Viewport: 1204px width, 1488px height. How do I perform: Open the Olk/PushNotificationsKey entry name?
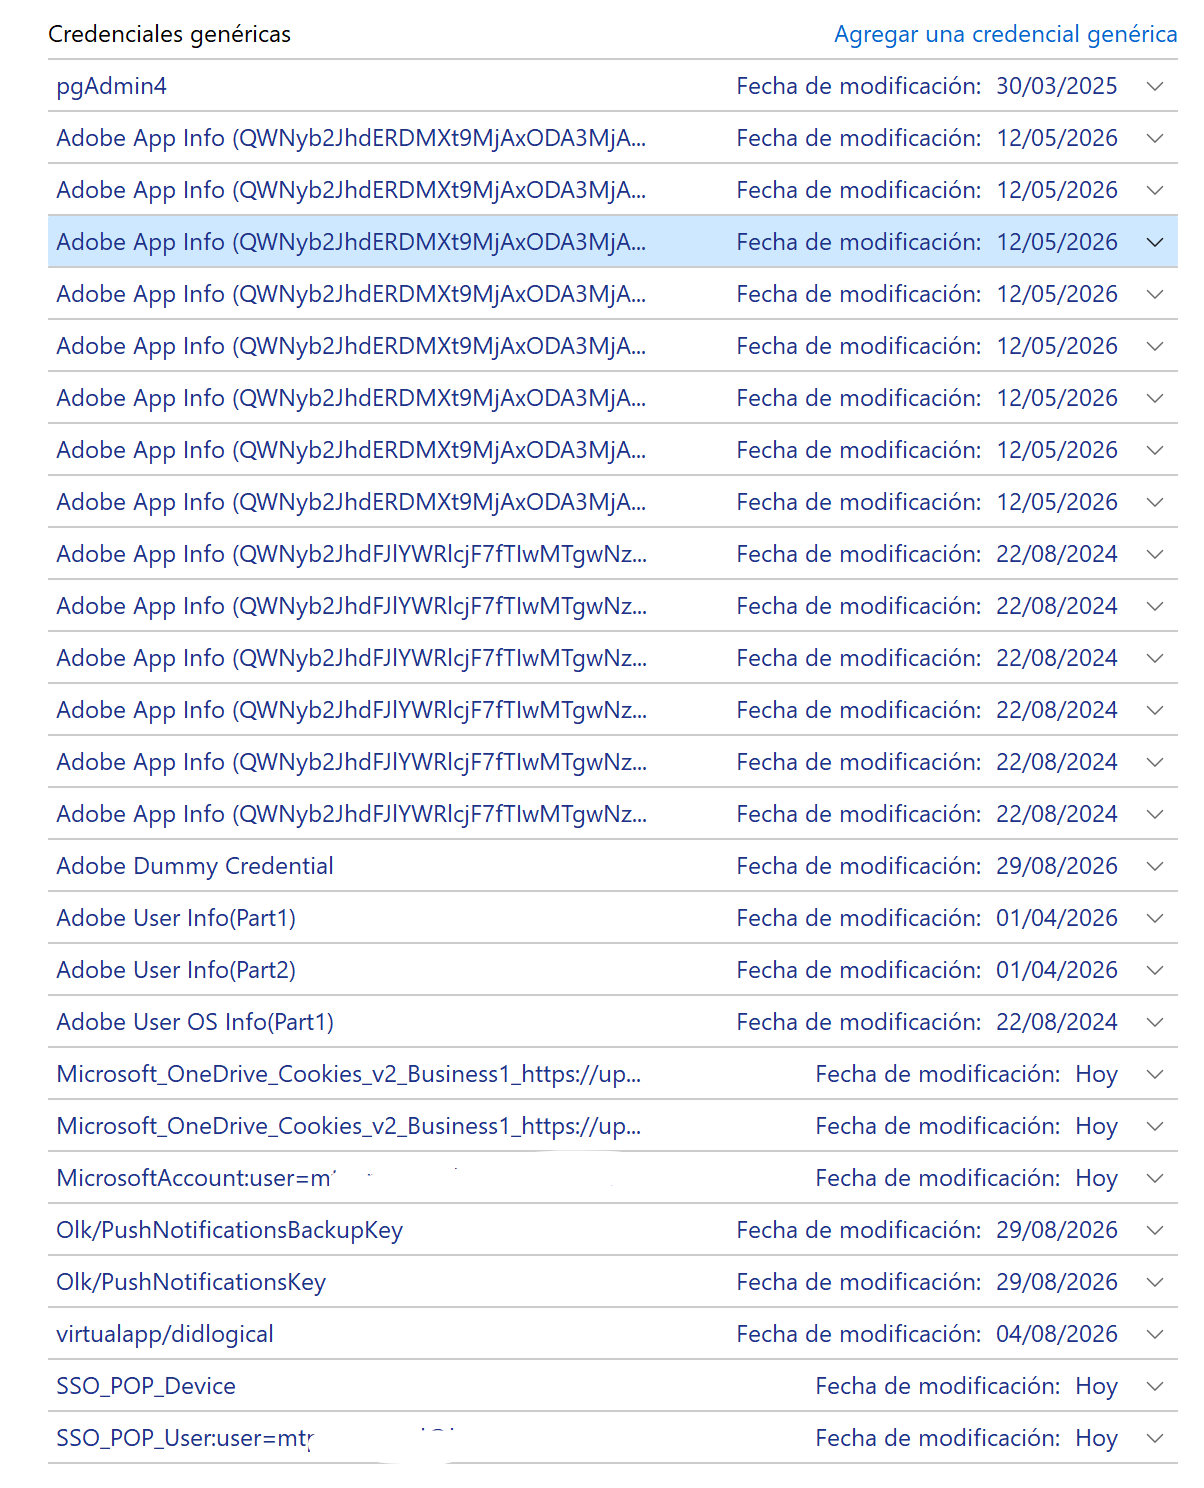tap(191, 1282)
